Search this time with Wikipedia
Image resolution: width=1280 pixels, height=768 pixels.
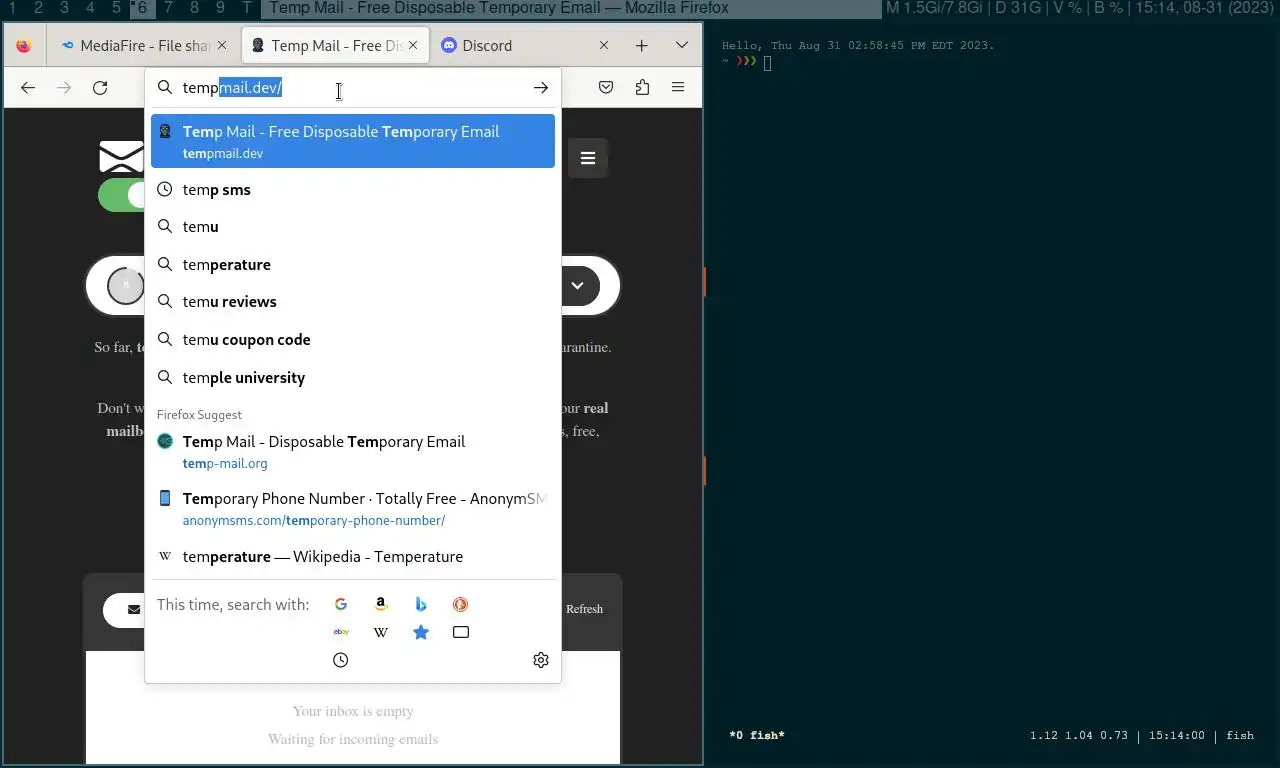click(x=381, y=632)
